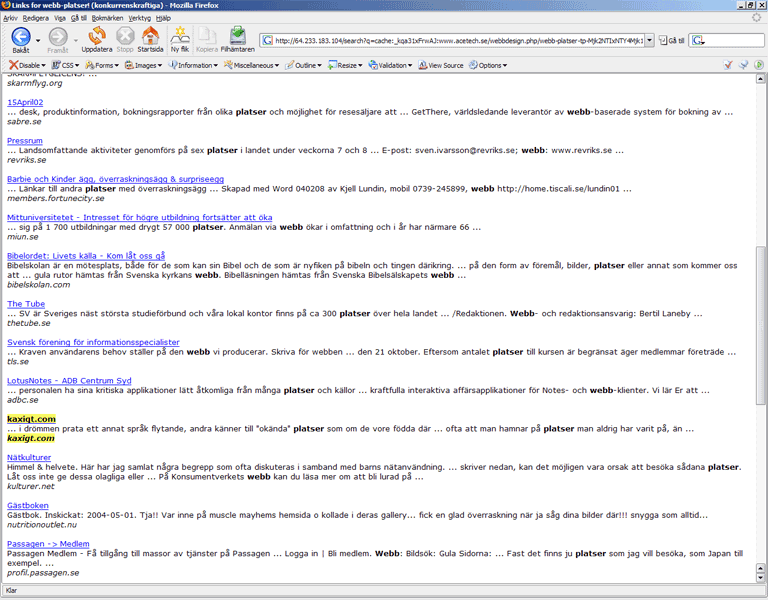Viewport: 768px width, 600px height.
Task: Open LotusNotes - ADB Centrum Syd link
Action: 69,381
